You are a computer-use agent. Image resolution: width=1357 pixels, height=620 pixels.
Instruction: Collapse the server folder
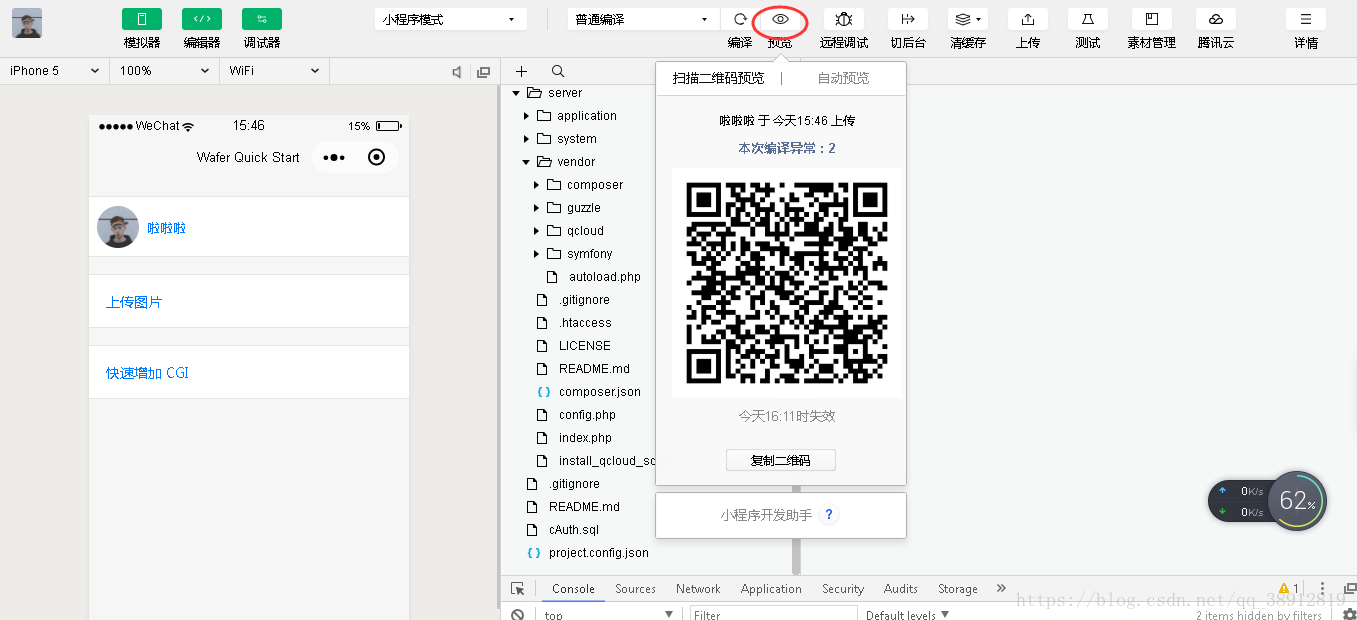tap(516, 93)
